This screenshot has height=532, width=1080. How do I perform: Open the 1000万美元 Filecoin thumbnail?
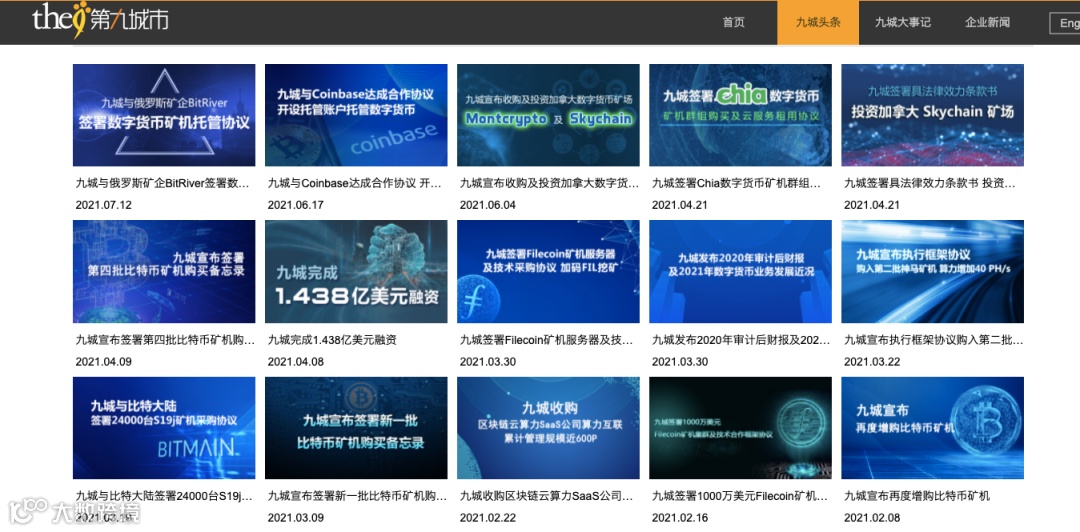(x=740, y=428)
